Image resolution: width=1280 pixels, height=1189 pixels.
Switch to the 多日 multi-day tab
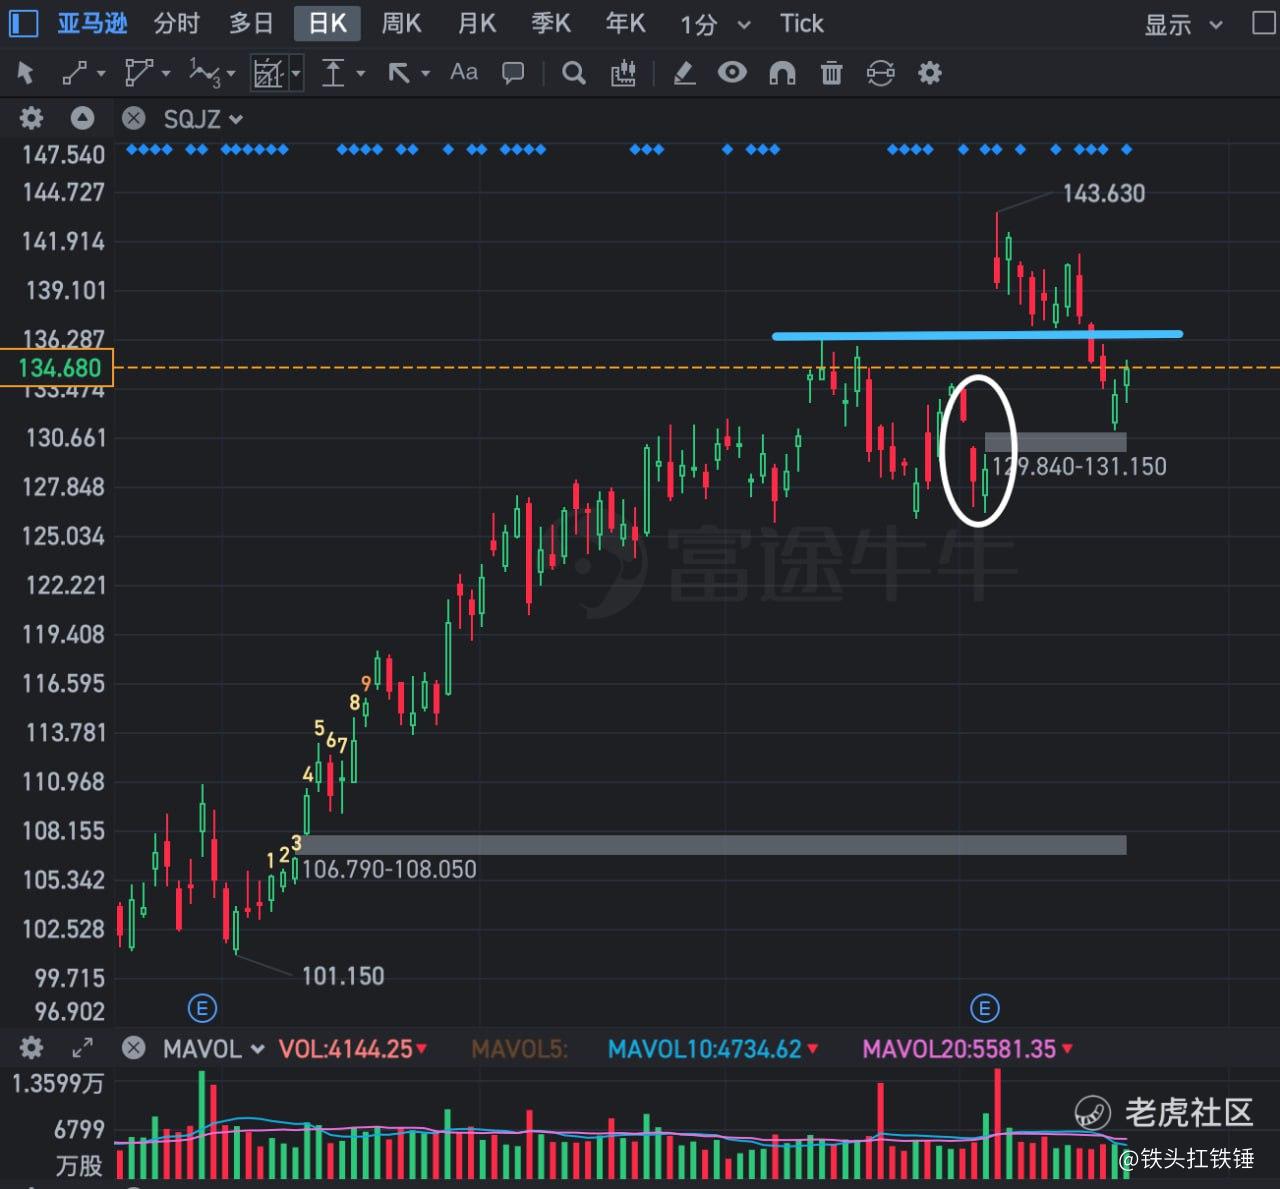[251, 23]
